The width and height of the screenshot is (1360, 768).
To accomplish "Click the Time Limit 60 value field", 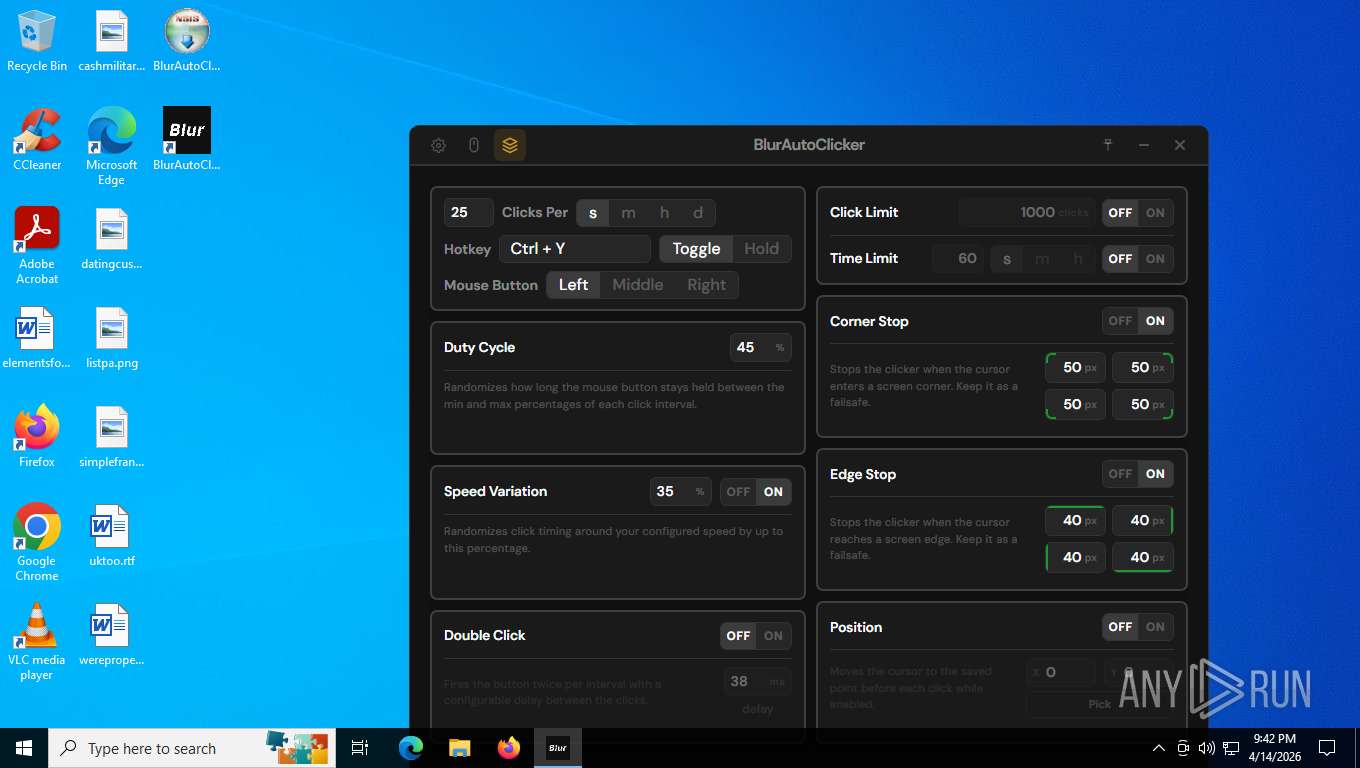I will tap(958, 258).
